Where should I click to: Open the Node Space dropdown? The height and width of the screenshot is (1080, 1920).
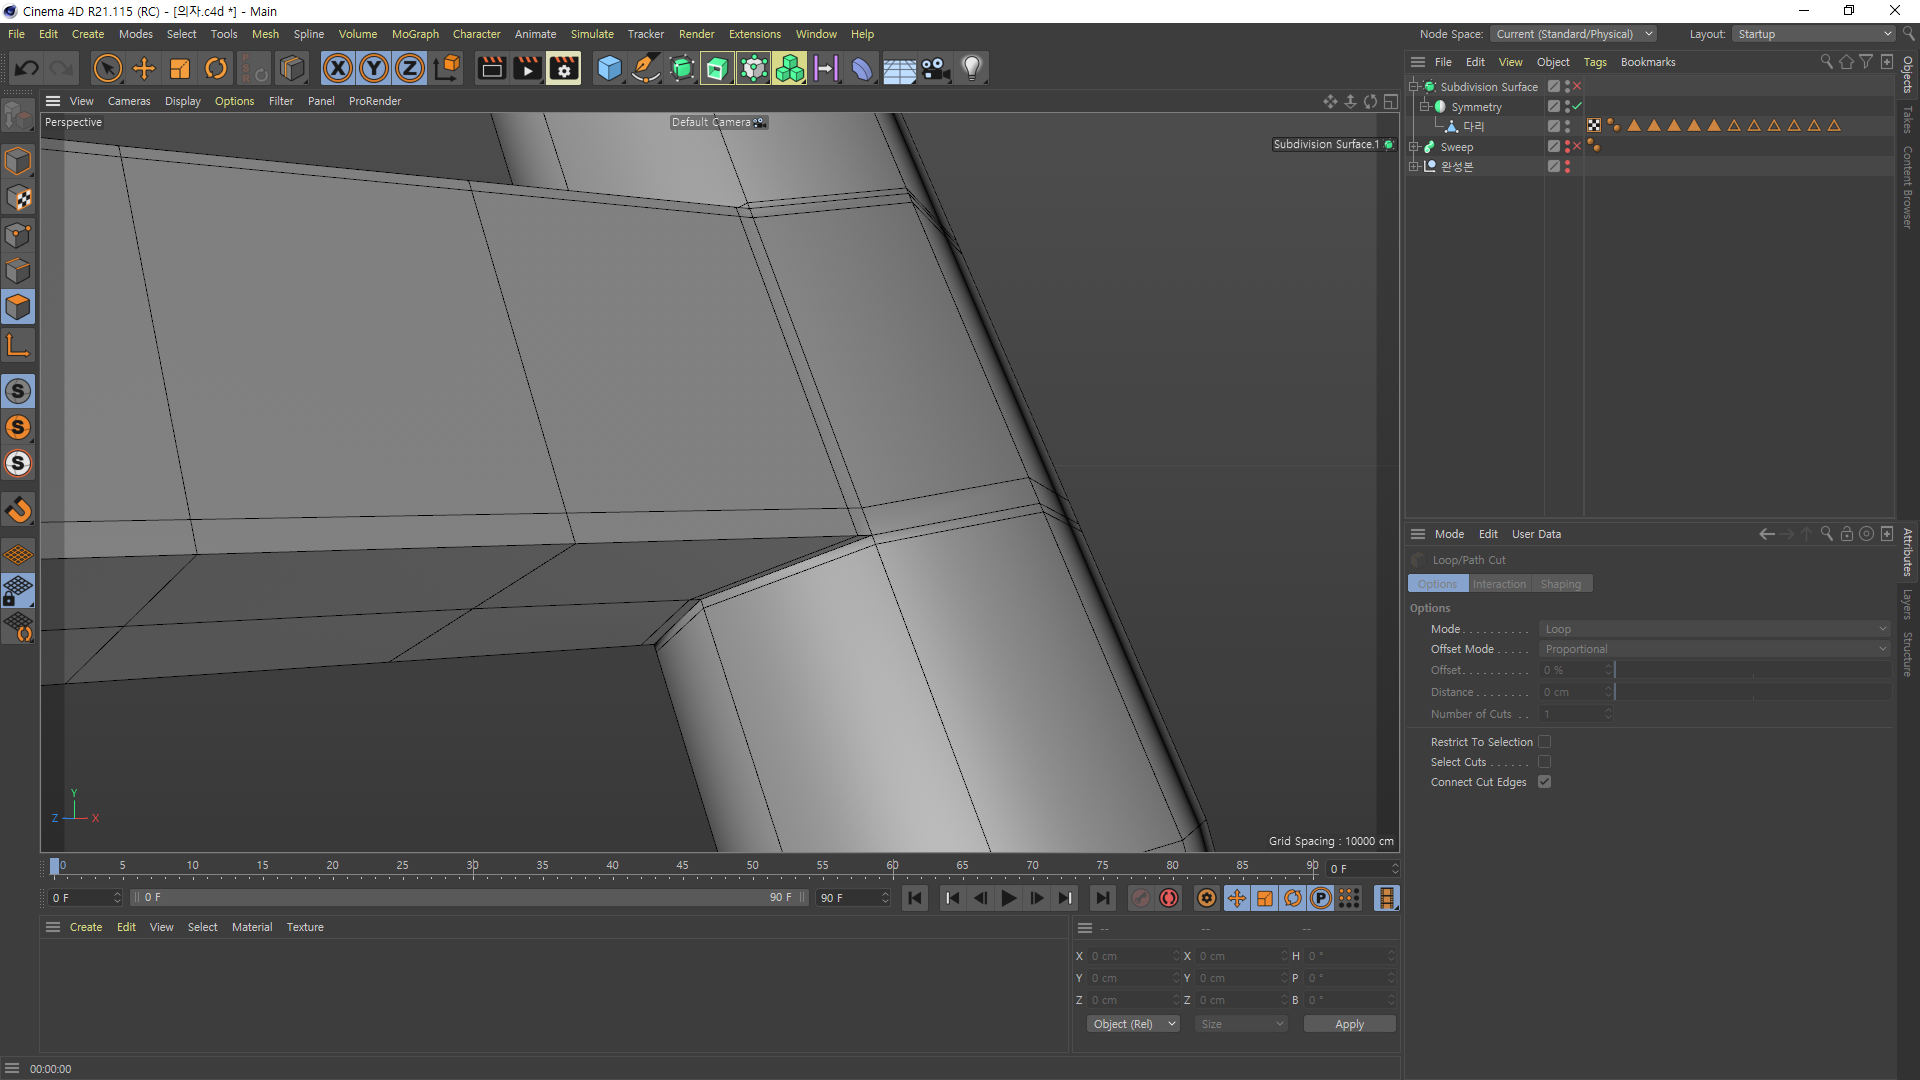1574,34
